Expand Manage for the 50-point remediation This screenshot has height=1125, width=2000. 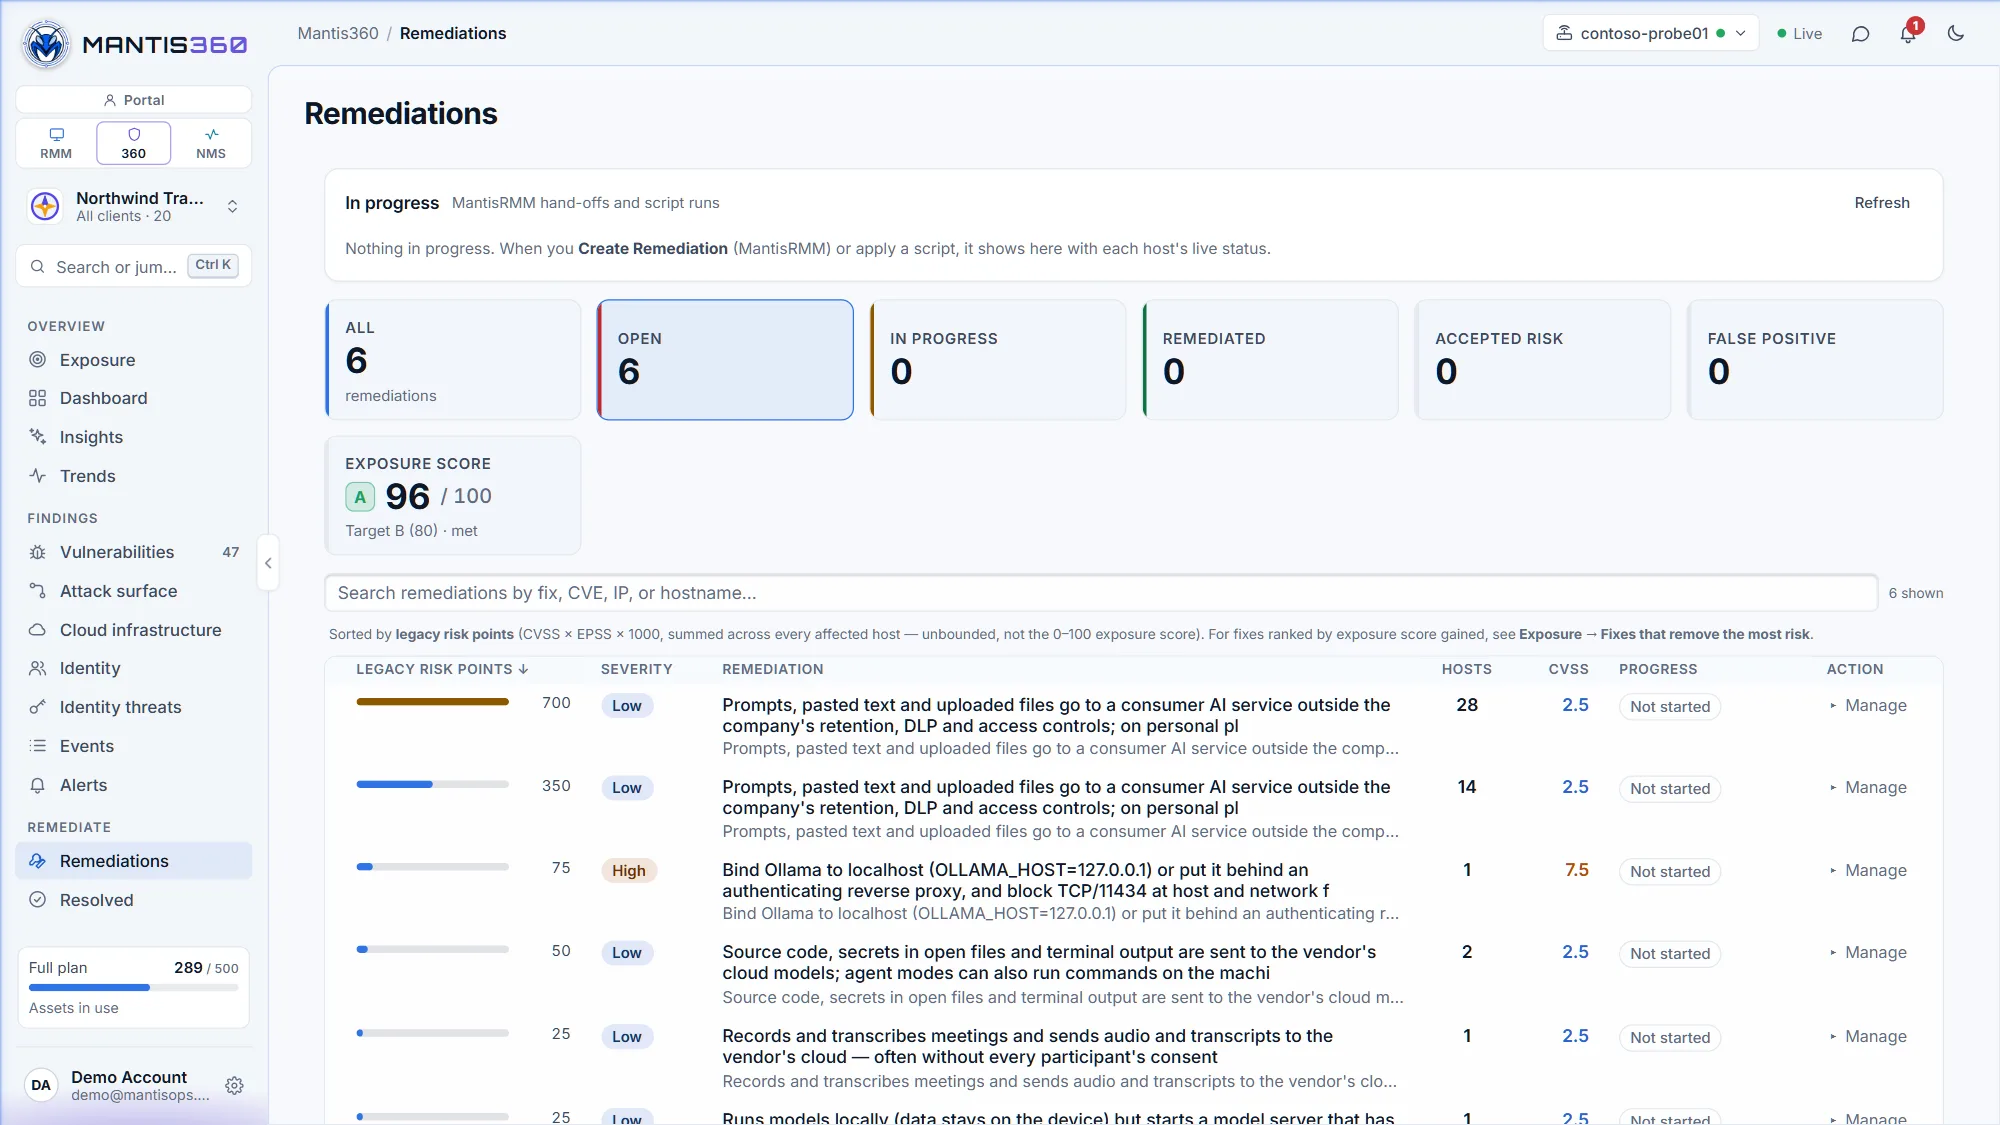point(1868,953)
